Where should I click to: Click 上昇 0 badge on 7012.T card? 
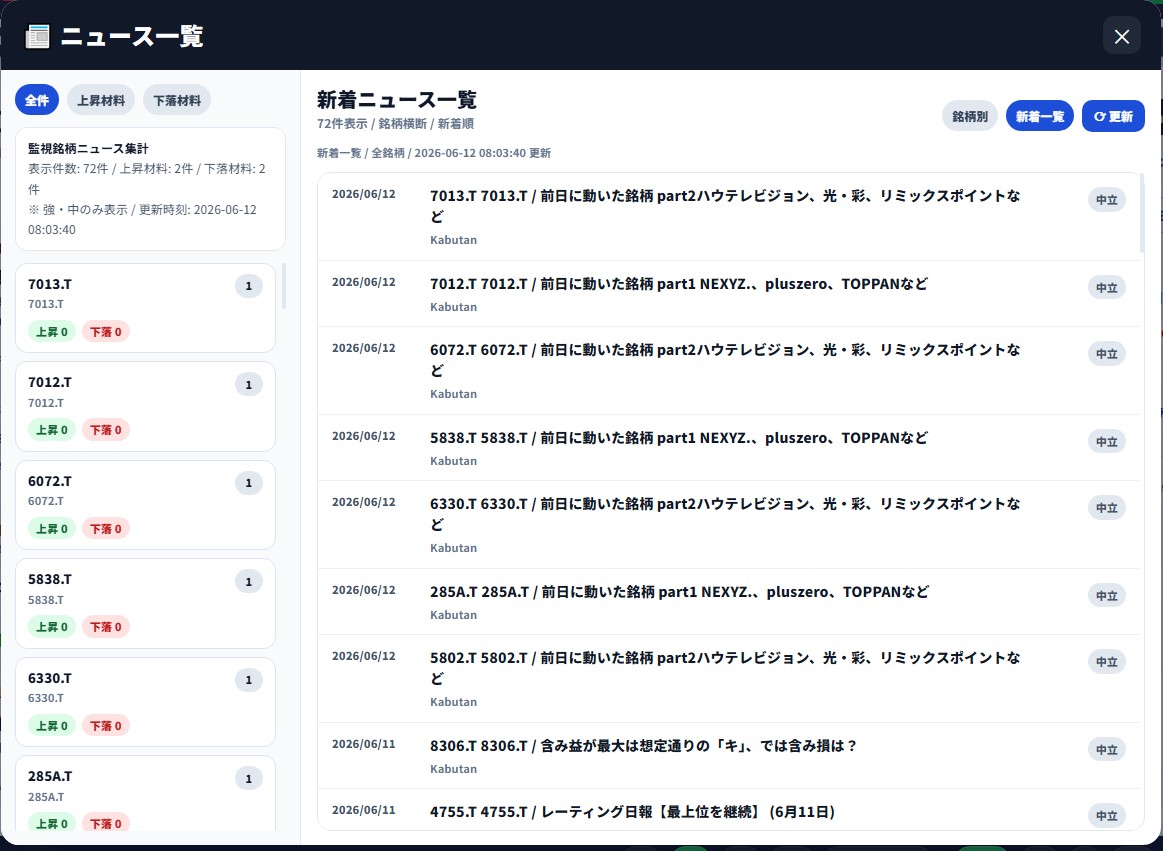pos(52,430)
